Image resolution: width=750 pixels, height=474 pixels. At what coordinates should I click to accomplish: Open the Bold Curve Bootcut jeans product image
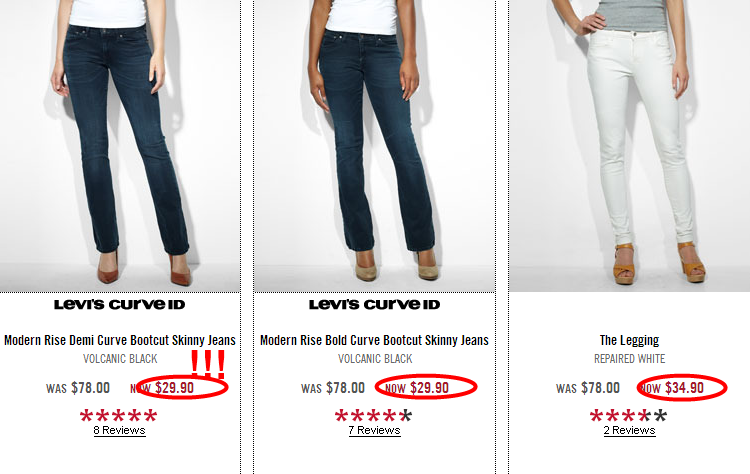pos(375,146)
